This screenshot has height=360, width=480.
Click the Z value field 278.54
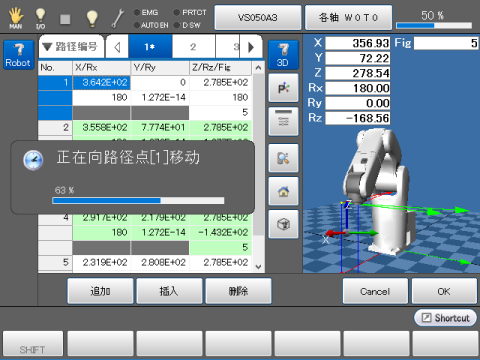tap(358, 73)
